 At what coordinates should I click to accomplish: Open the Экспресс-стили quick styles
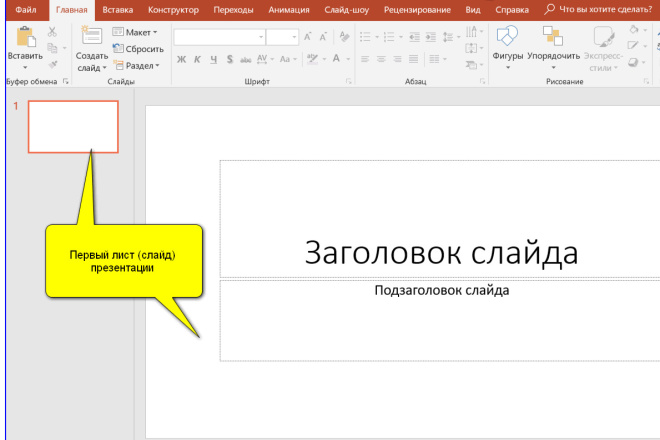pyautogui.click(x=603, y=49)
